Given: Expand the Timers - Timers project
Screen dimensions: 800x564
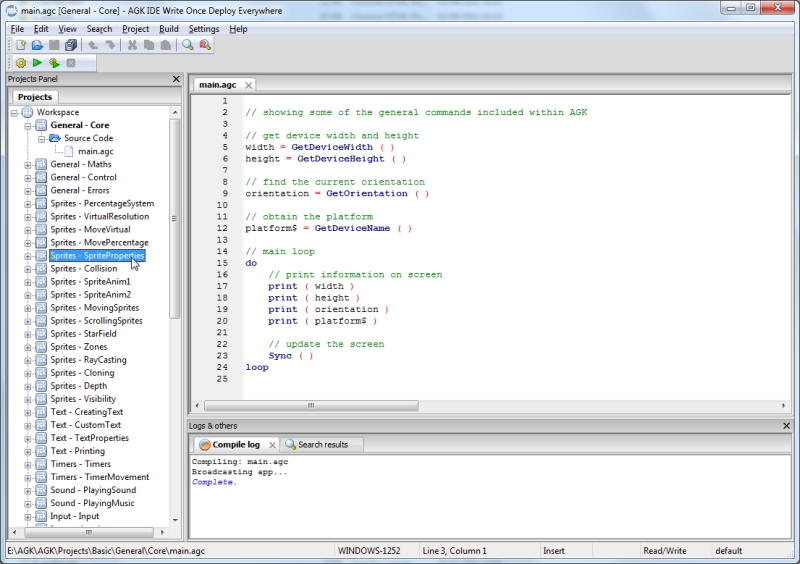Looking at the screenshot, I should [x=28, y=464].
